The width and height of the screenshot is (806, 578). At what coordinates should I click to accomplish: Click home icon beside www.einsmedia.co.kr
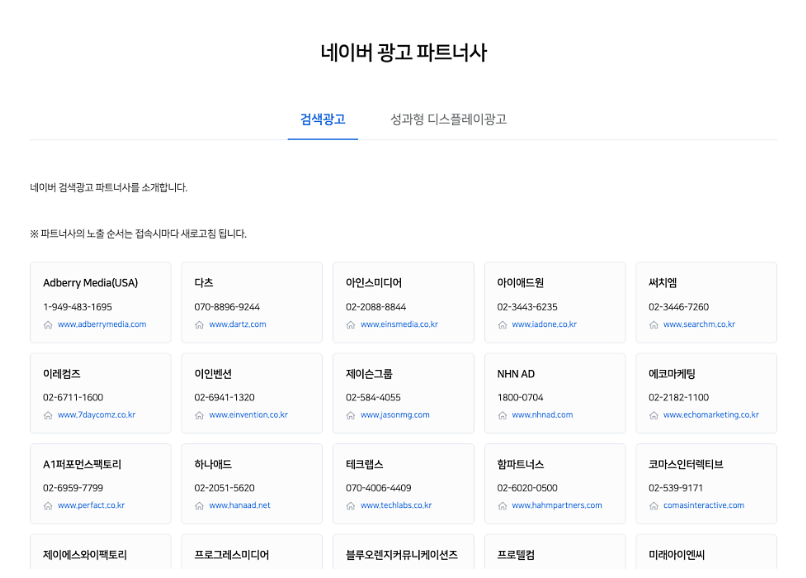[x=350, y=325]
